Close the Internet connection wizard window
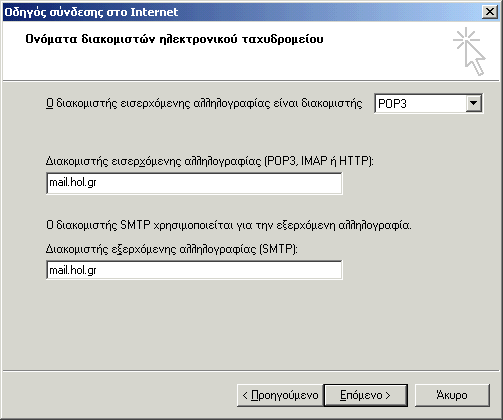The image size is (503, 420). 490,12
